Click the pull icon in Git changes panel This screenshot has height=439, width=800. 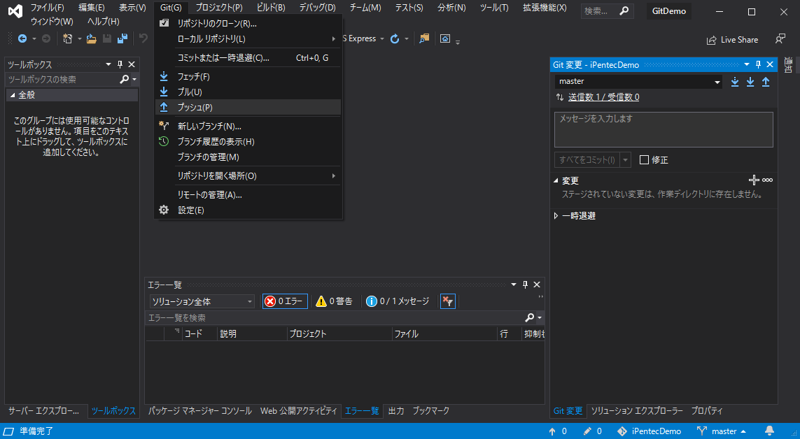[751, 82]
